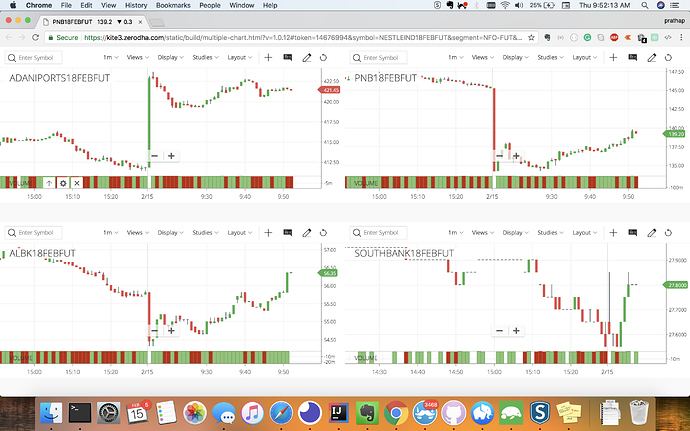Open the Window menu
Image resolution: width=690 pixels, height=431 pixels.
tap(242, 5)
